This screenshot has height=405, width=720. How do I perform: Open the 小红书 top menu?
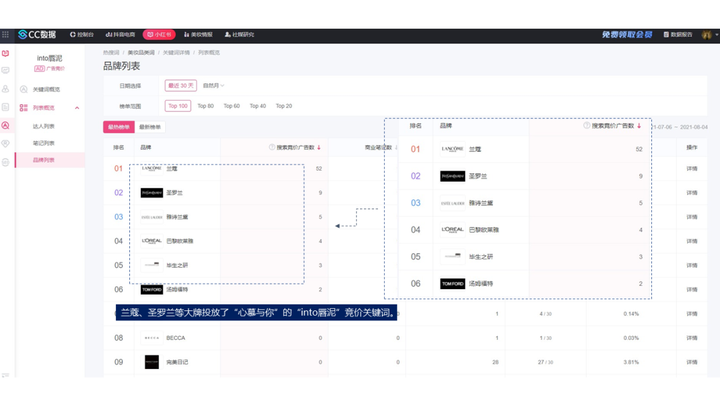pos(159,34)
